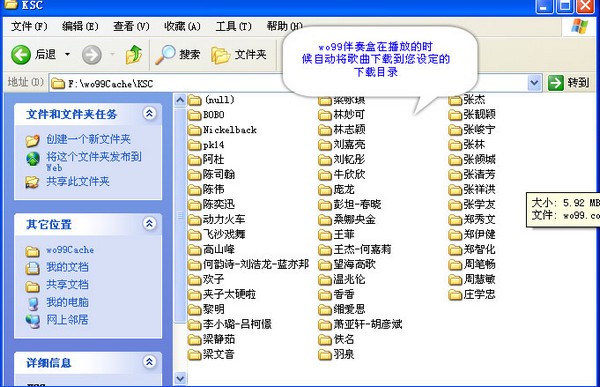
Task: Click 创建一个新文件夹 link
Action: click(x=88, y=139)
